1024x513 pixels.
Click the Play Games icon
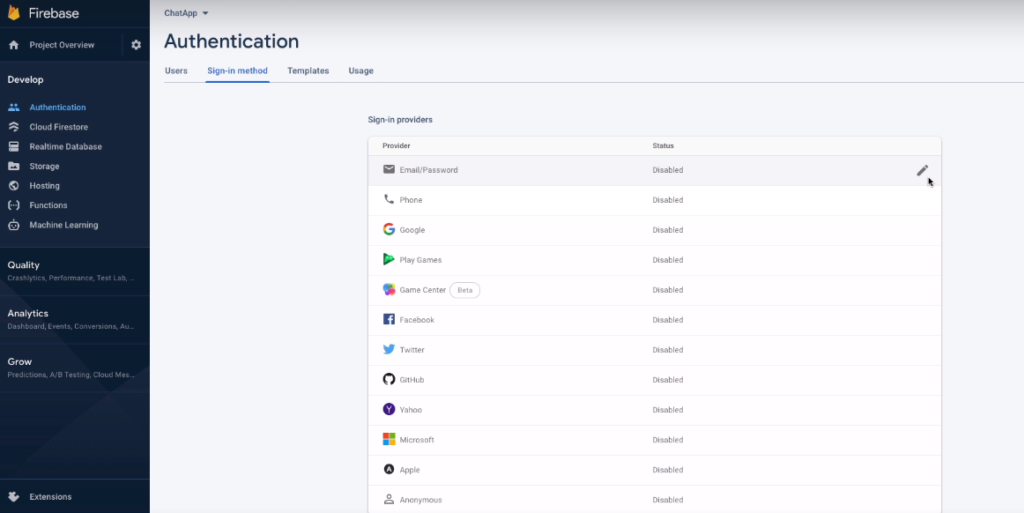coord(389,260)
